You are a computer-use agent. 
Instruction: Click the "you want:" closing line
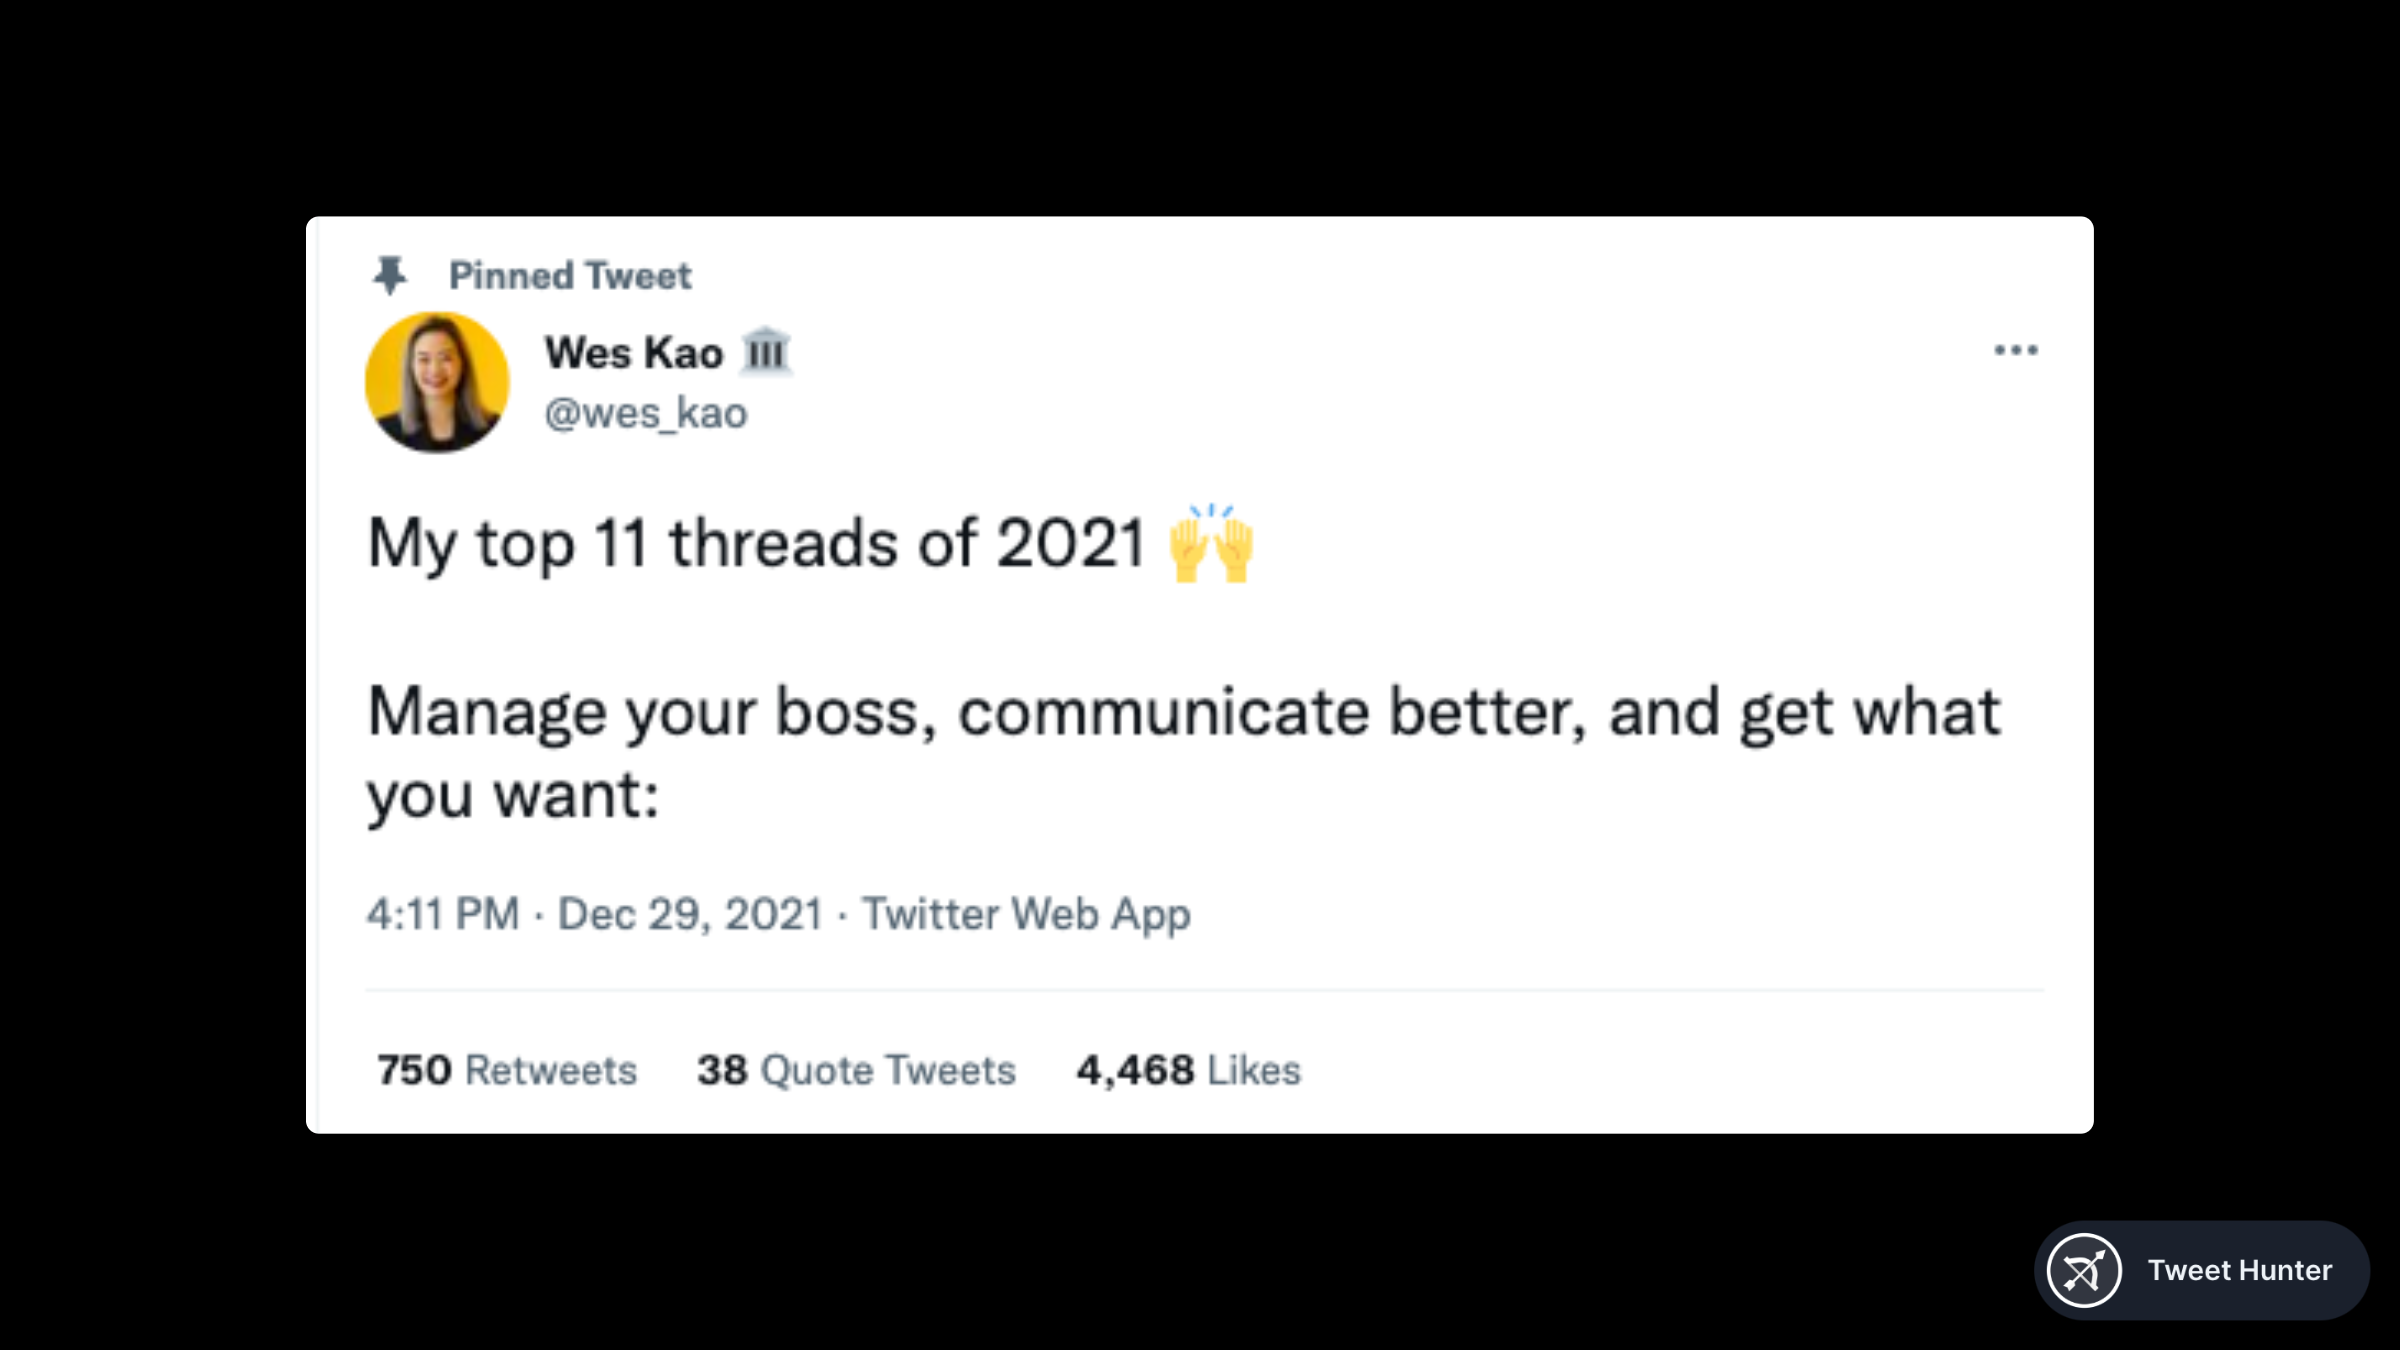tap(513, 796)
